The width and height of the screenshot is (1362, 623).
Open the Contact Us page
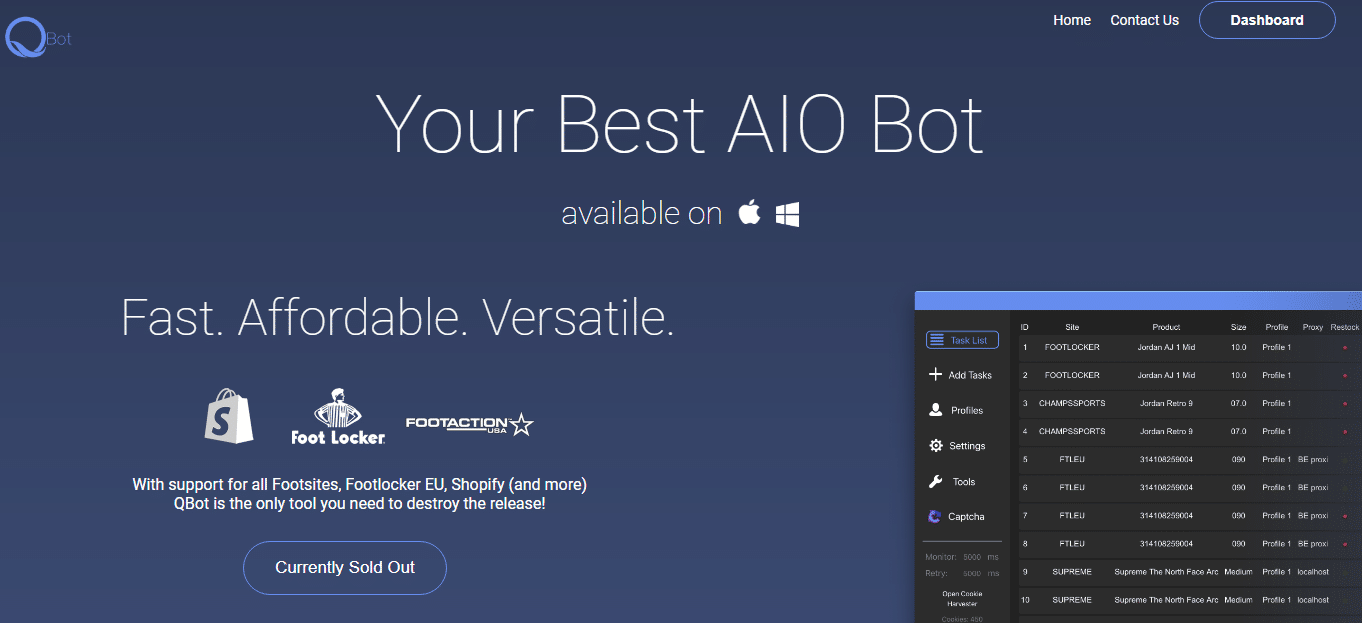(x=1144, y=20)
